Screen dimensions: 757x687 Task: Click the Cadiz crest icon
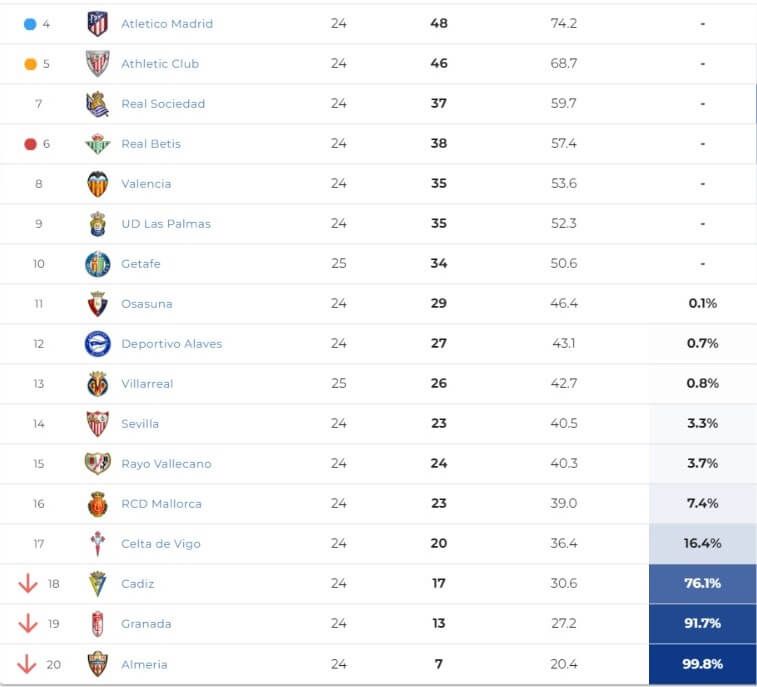(97, 584)
